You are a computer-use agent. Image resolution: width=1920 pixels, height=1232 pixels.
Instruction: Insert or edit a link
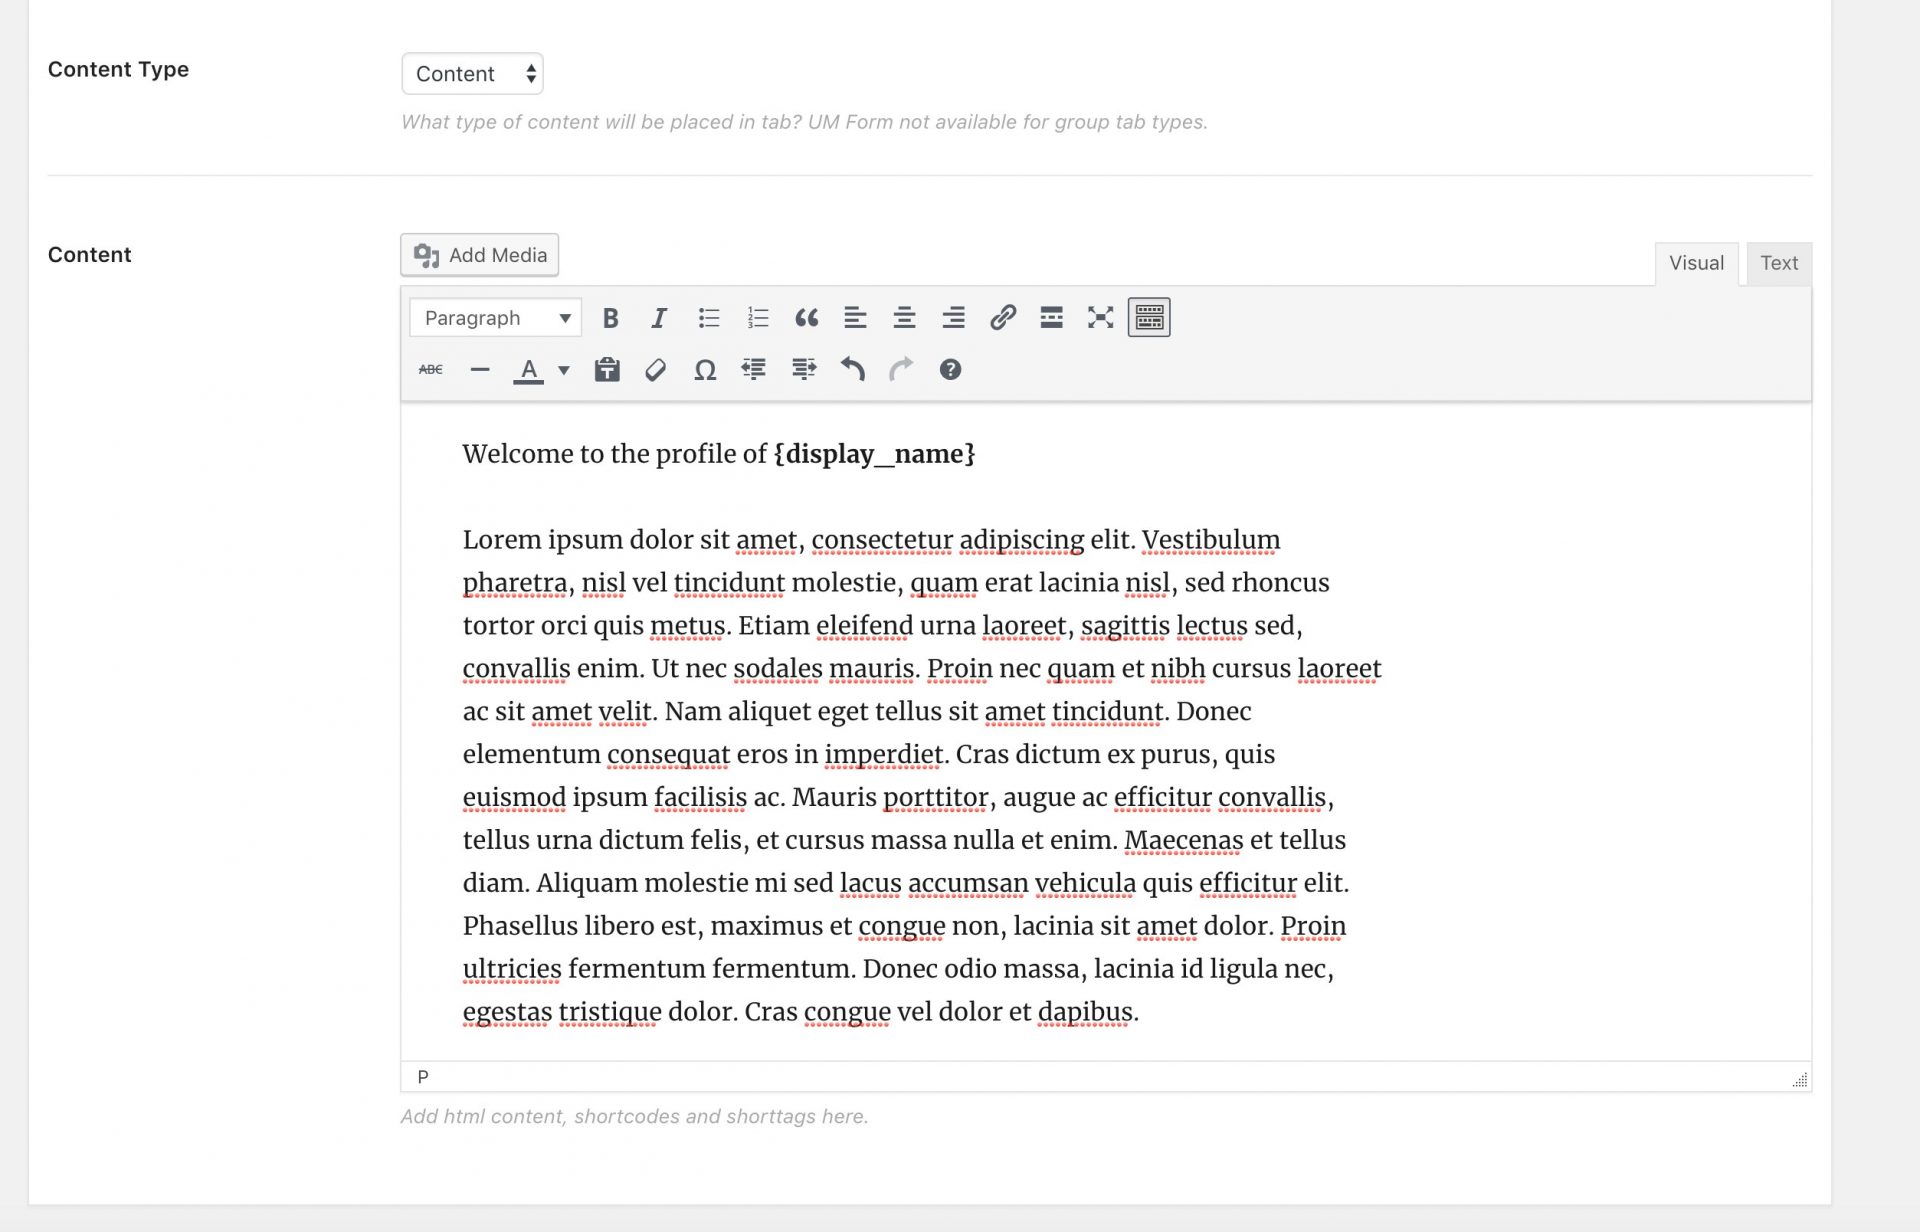pyautogui.click(x=1003, y=318)
